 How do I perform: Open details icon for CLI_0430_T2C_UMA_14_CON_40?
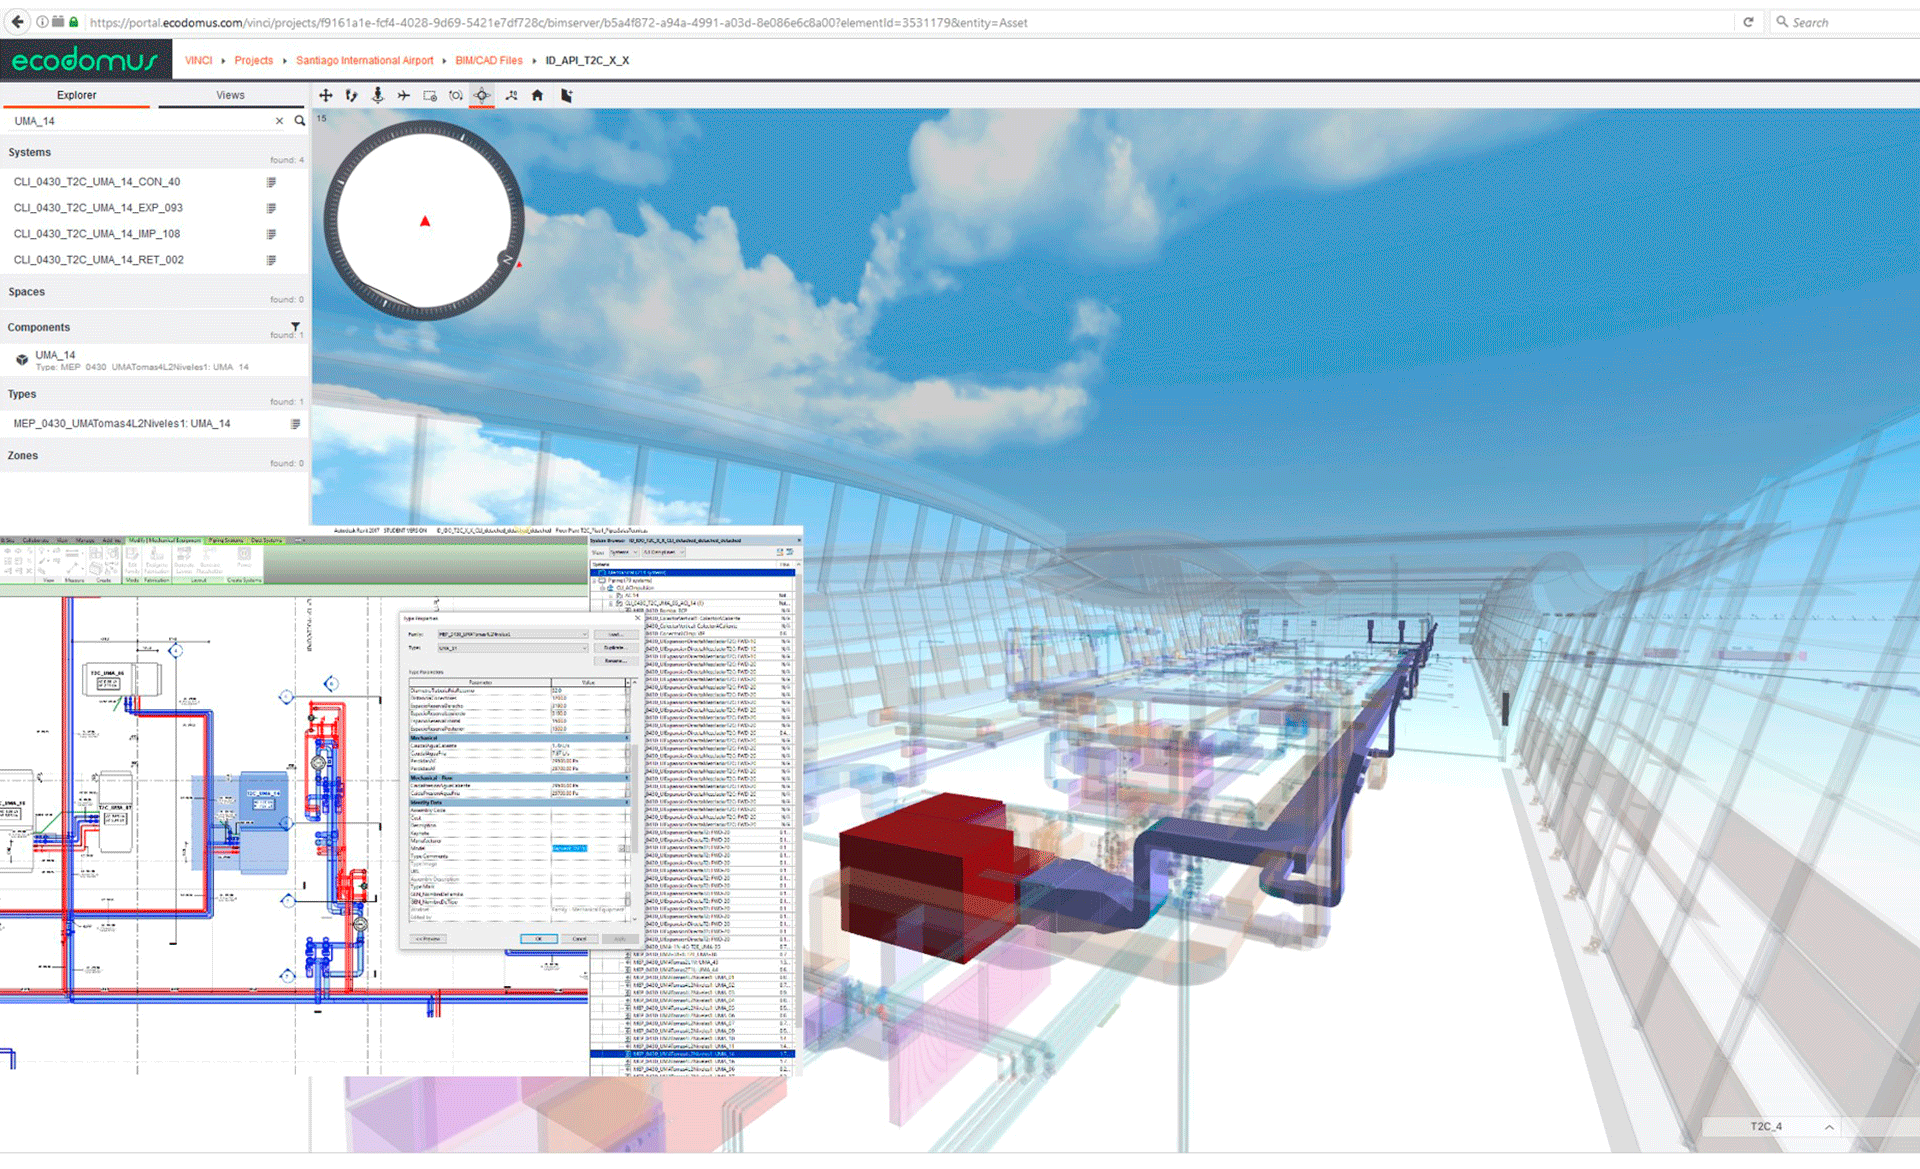pyautogui.click(x=271, y=182)
